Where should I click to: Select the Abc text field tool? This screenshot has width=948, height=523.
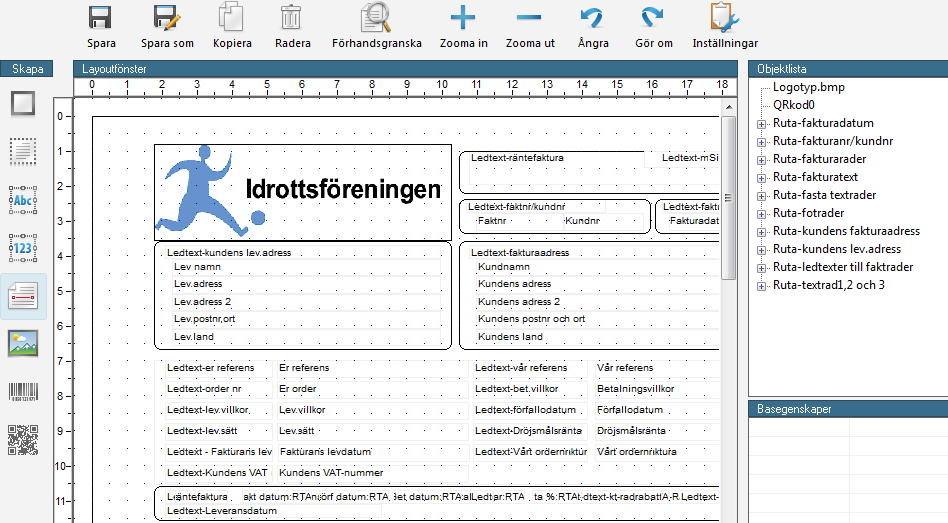(23, 200)
